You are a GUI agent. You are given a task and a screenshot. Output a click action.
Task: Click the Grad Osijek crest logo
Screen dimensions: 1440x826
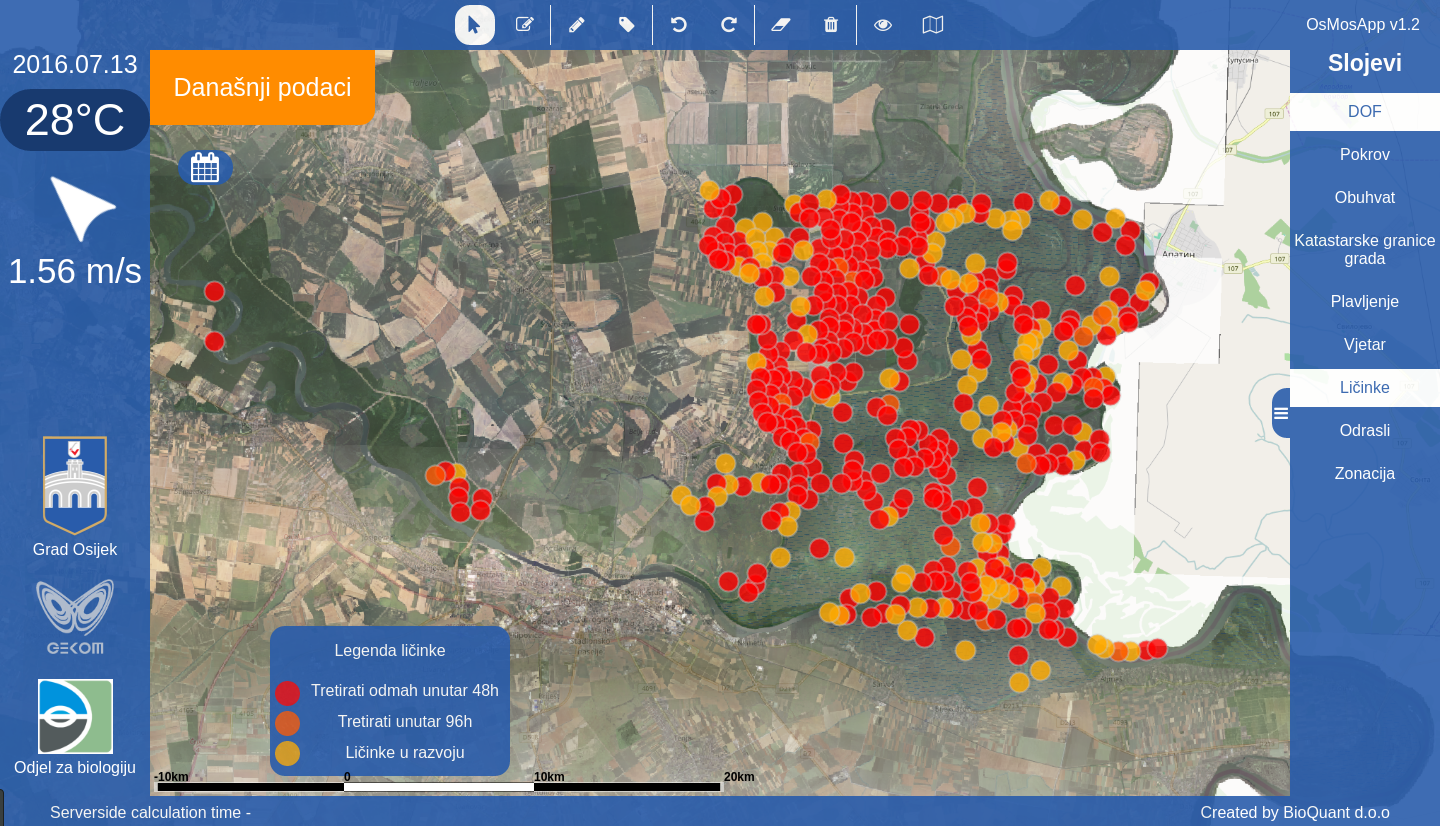pyautogui.click(x=75, y=484)
